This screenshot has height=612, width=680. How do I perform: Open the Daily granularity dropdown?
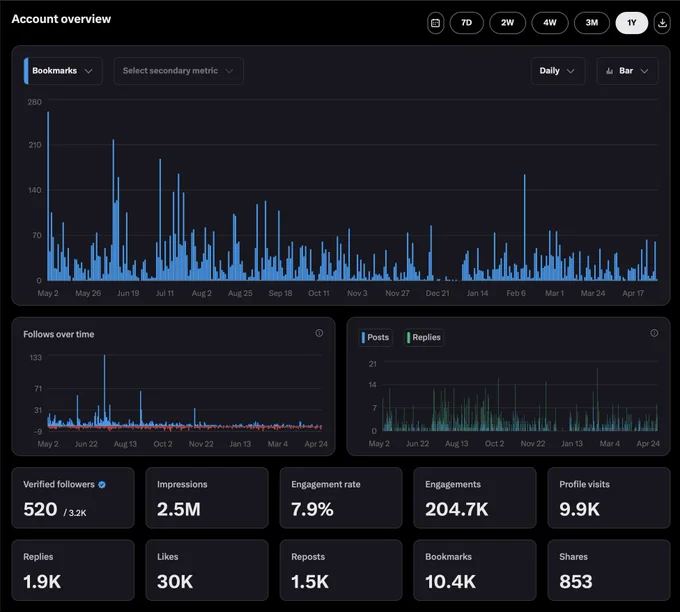coord(558,71)
